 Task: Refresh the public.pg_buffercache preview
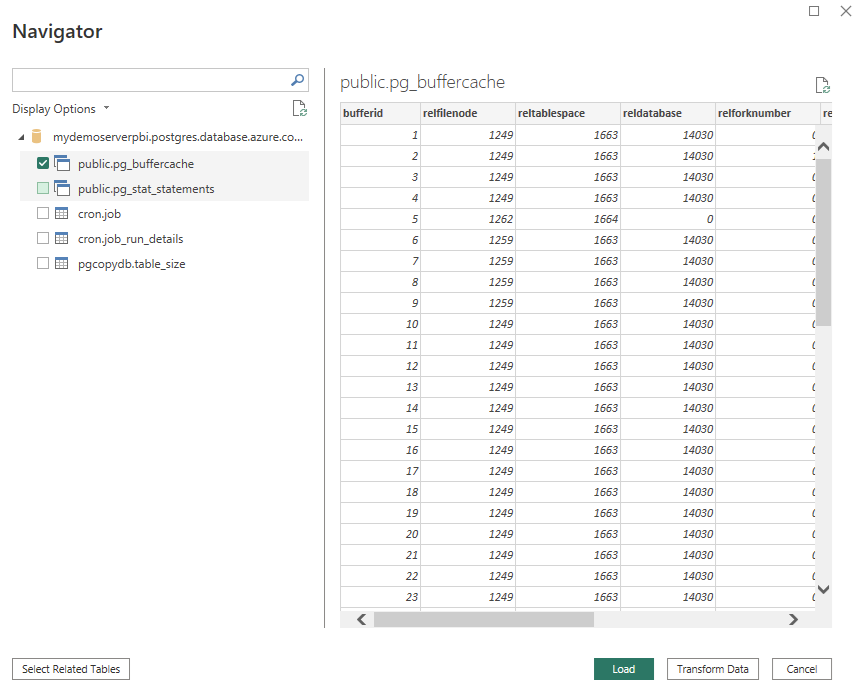[823, 87]
